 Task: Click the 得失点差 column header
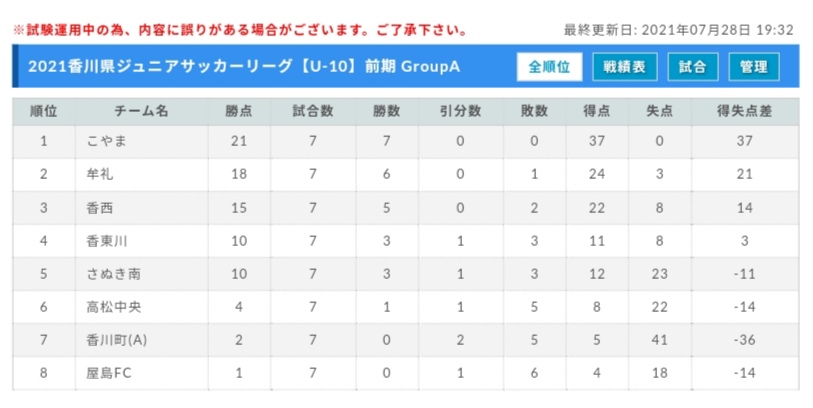[x=745, y=111]
